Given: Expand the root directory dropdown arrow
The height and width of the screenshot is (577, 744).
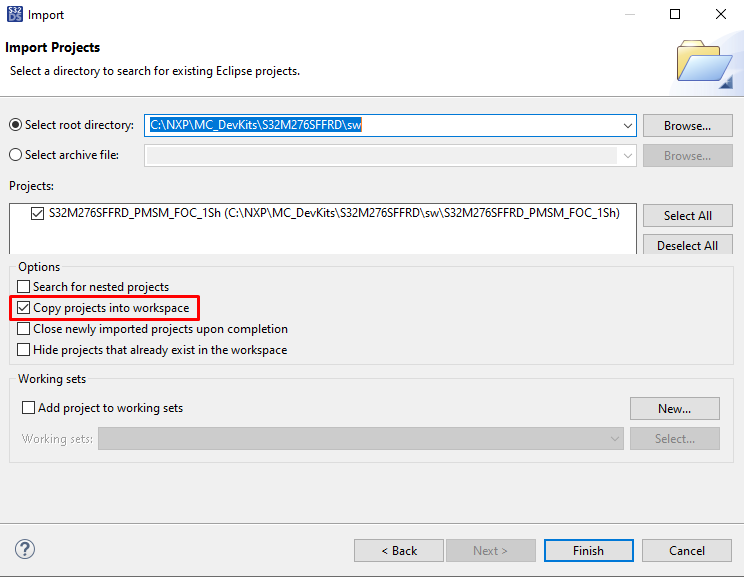Looking at the screenshot, I should point(627,125).
